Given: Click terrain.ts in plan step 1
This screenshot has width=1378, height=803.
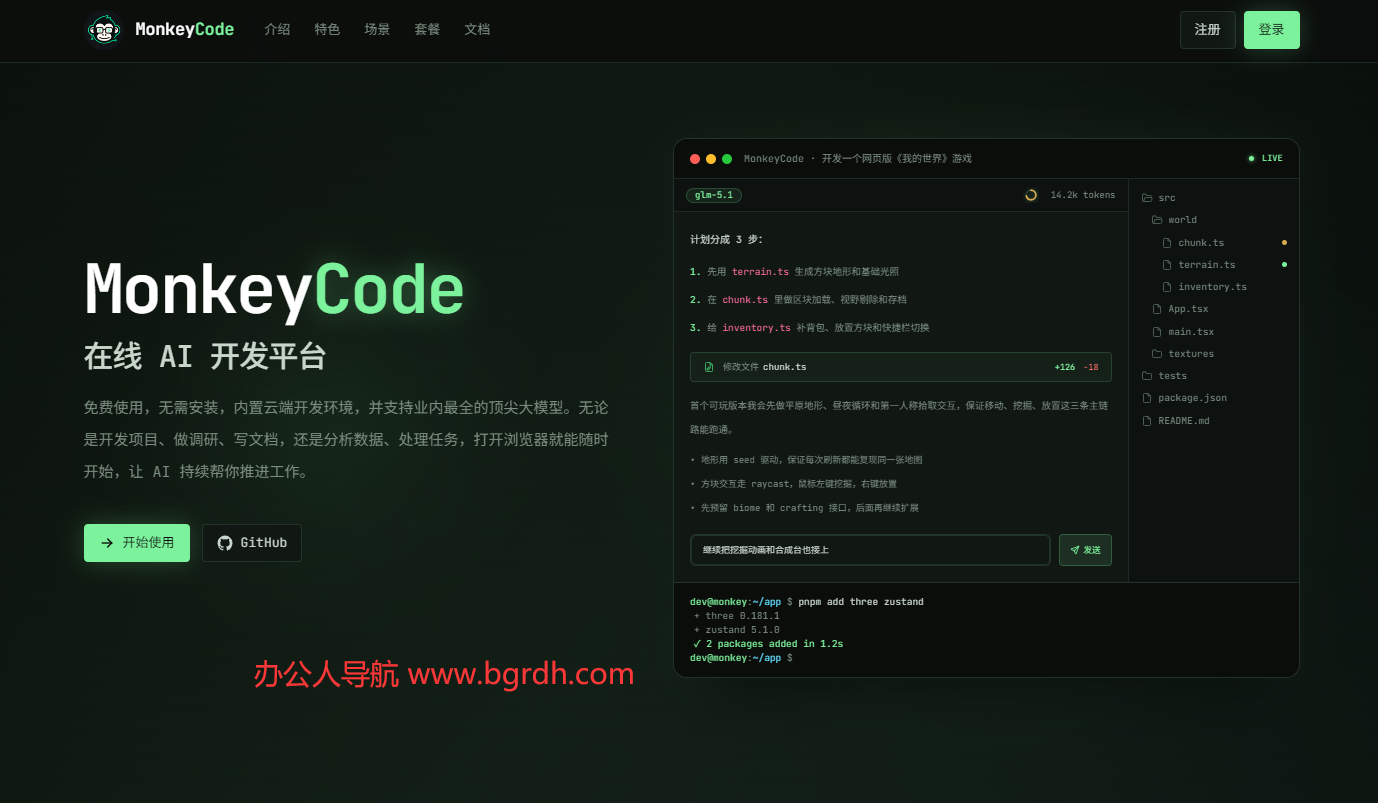Looking at the screenshot, I should tap(760, 272).
